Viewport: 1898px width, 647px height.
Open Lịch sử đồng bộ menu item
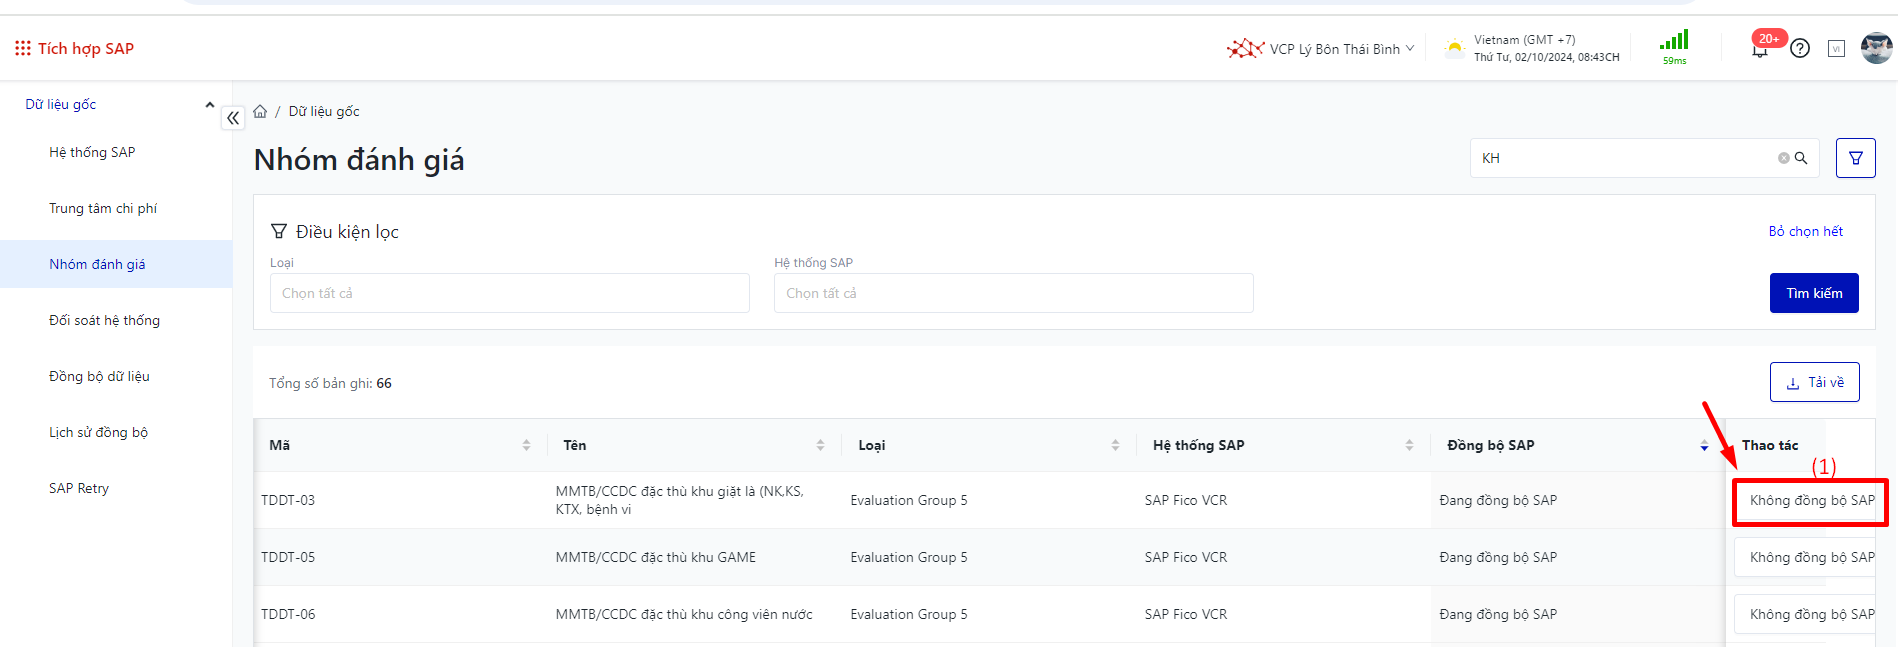click(x=98, y=432)
